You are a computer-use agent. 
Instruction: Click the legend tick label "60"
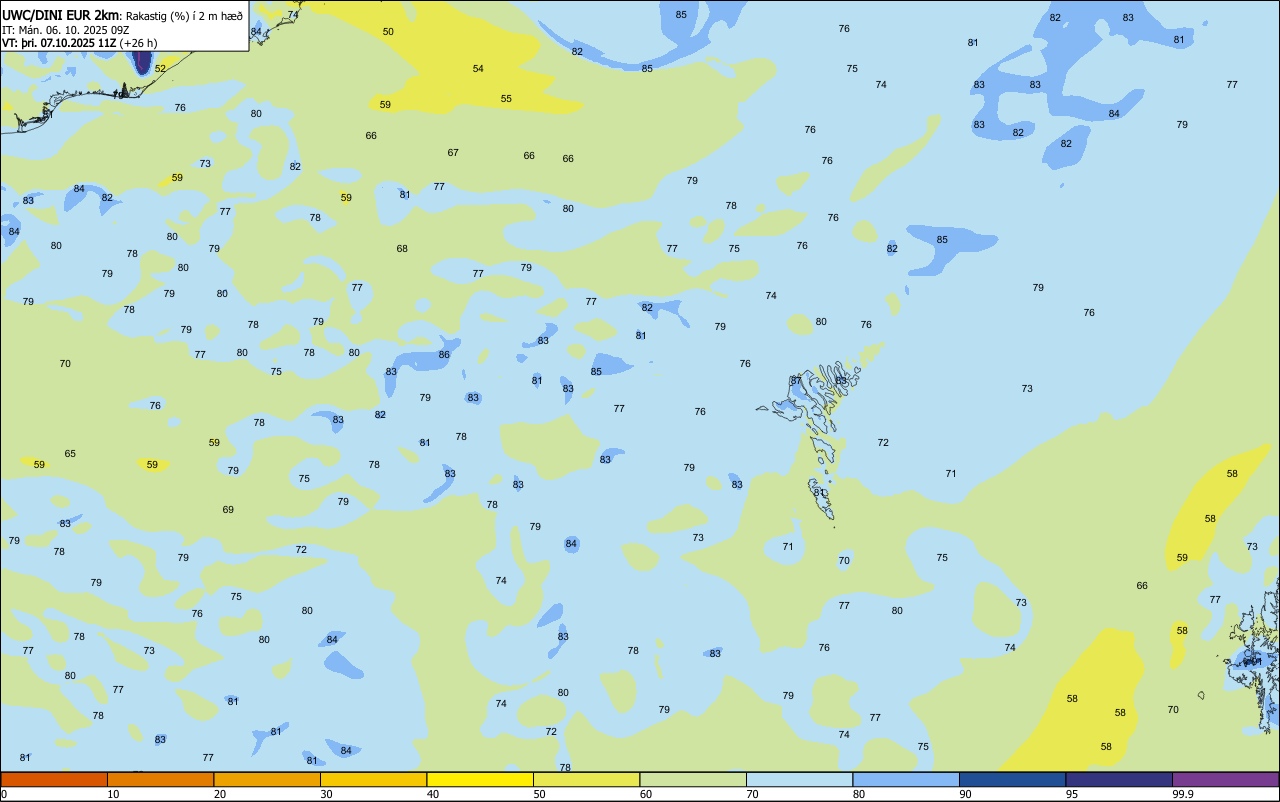coord(646,794)
